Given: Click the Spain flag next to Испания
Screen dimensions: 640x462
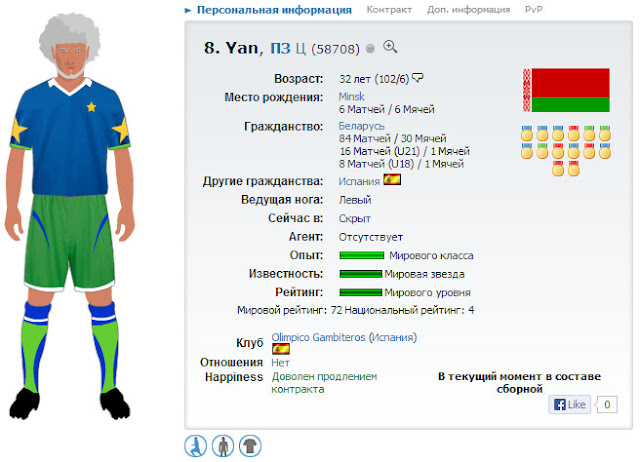Looking at the screenshot, I should pyautogui.click(x=392, y=180).
